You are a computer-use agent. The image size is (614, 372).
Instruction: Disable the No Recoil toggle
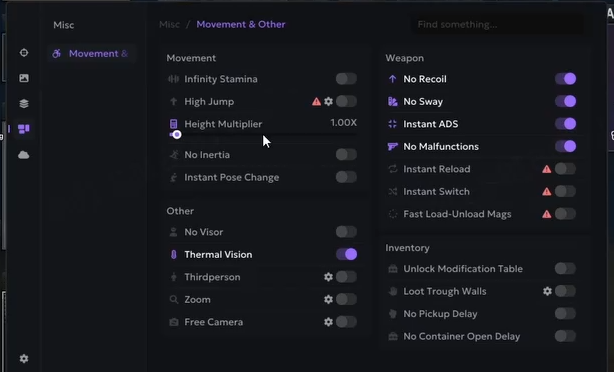click(x=565, y=79)
